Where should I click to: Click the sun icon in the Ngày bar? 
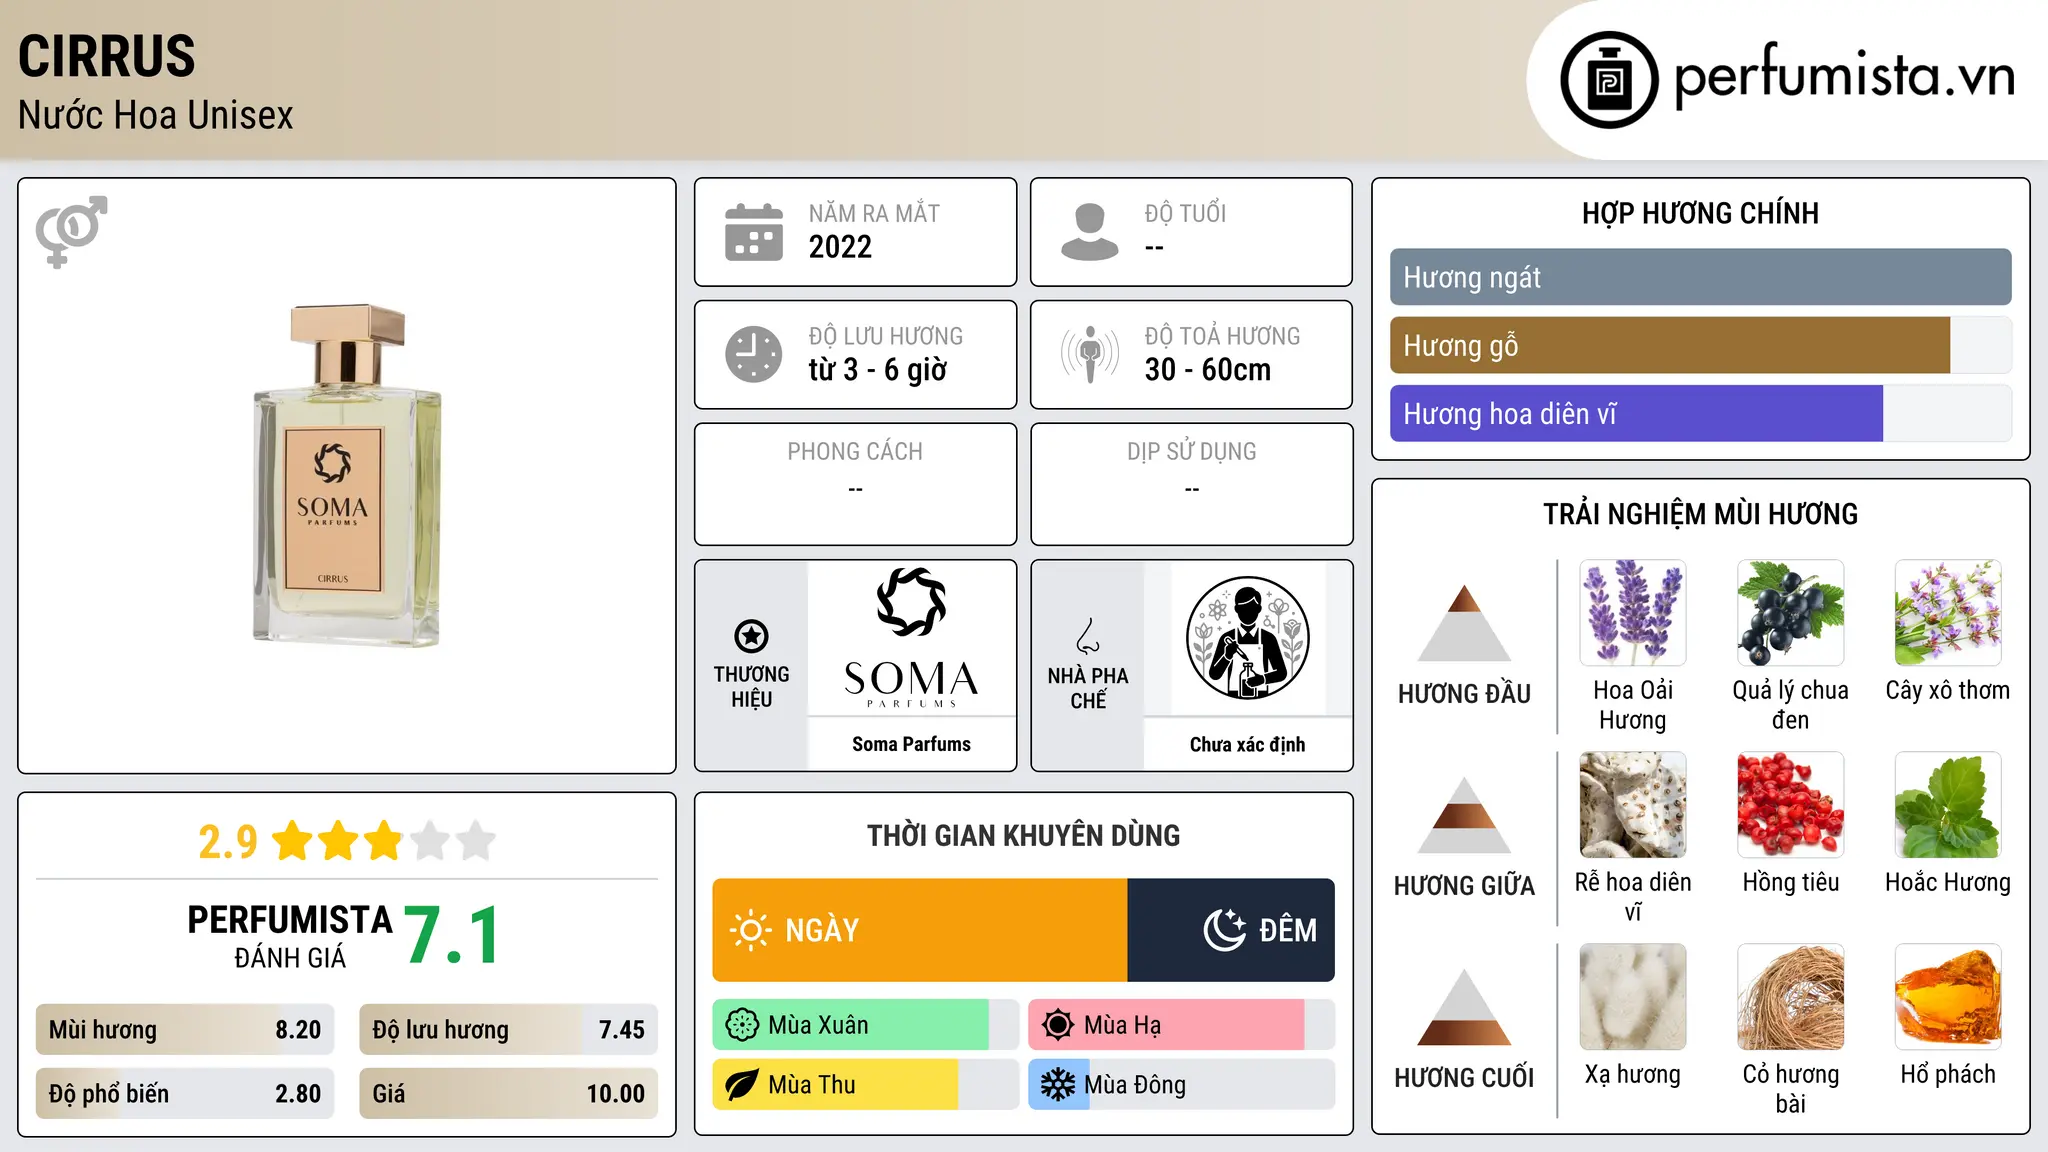750,930
